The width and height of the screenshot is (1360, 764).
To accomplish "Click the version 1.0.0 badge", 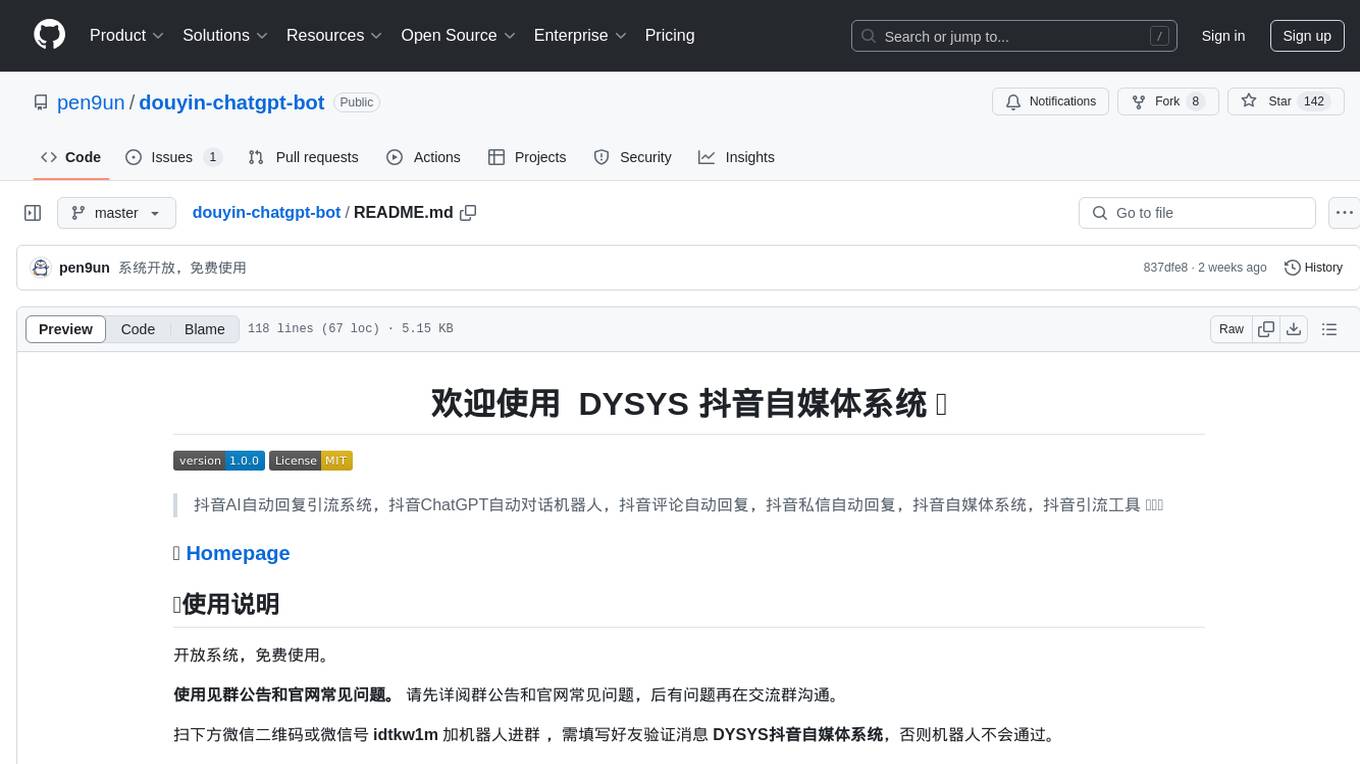I will [219, 460].
